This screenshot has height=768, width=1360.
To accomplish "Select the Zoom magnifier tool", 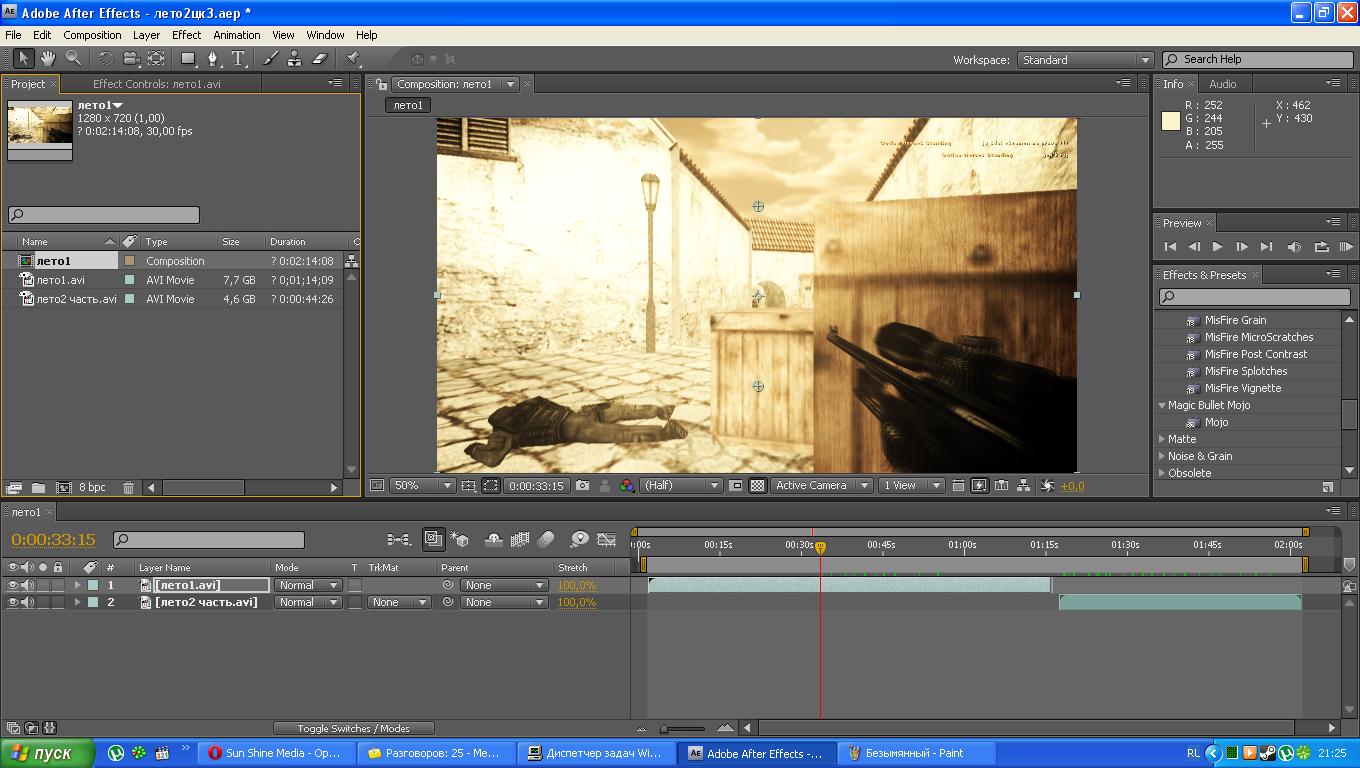I will click(x=72, y=59).
